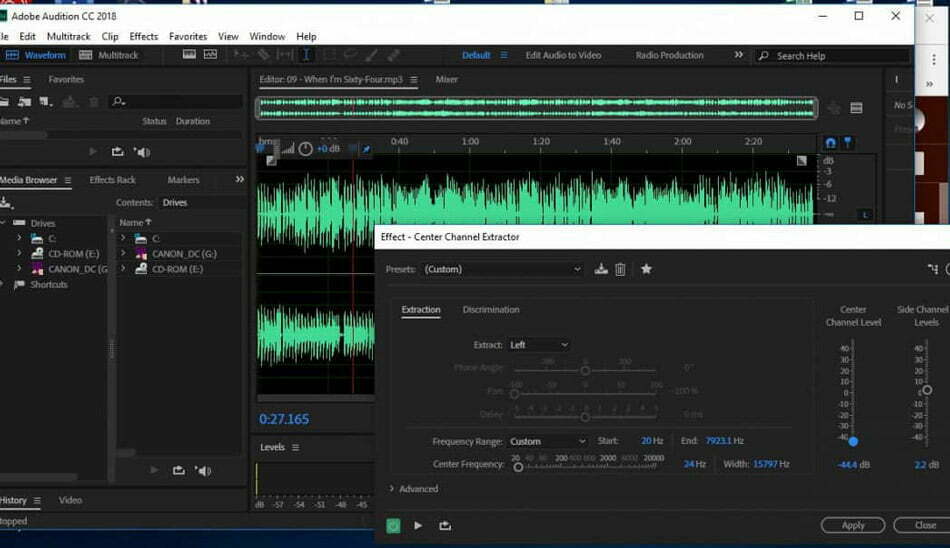This screenshot has height=548, width=950.
Task: Select the Spot Healing Brush tool
Action: 393,55
